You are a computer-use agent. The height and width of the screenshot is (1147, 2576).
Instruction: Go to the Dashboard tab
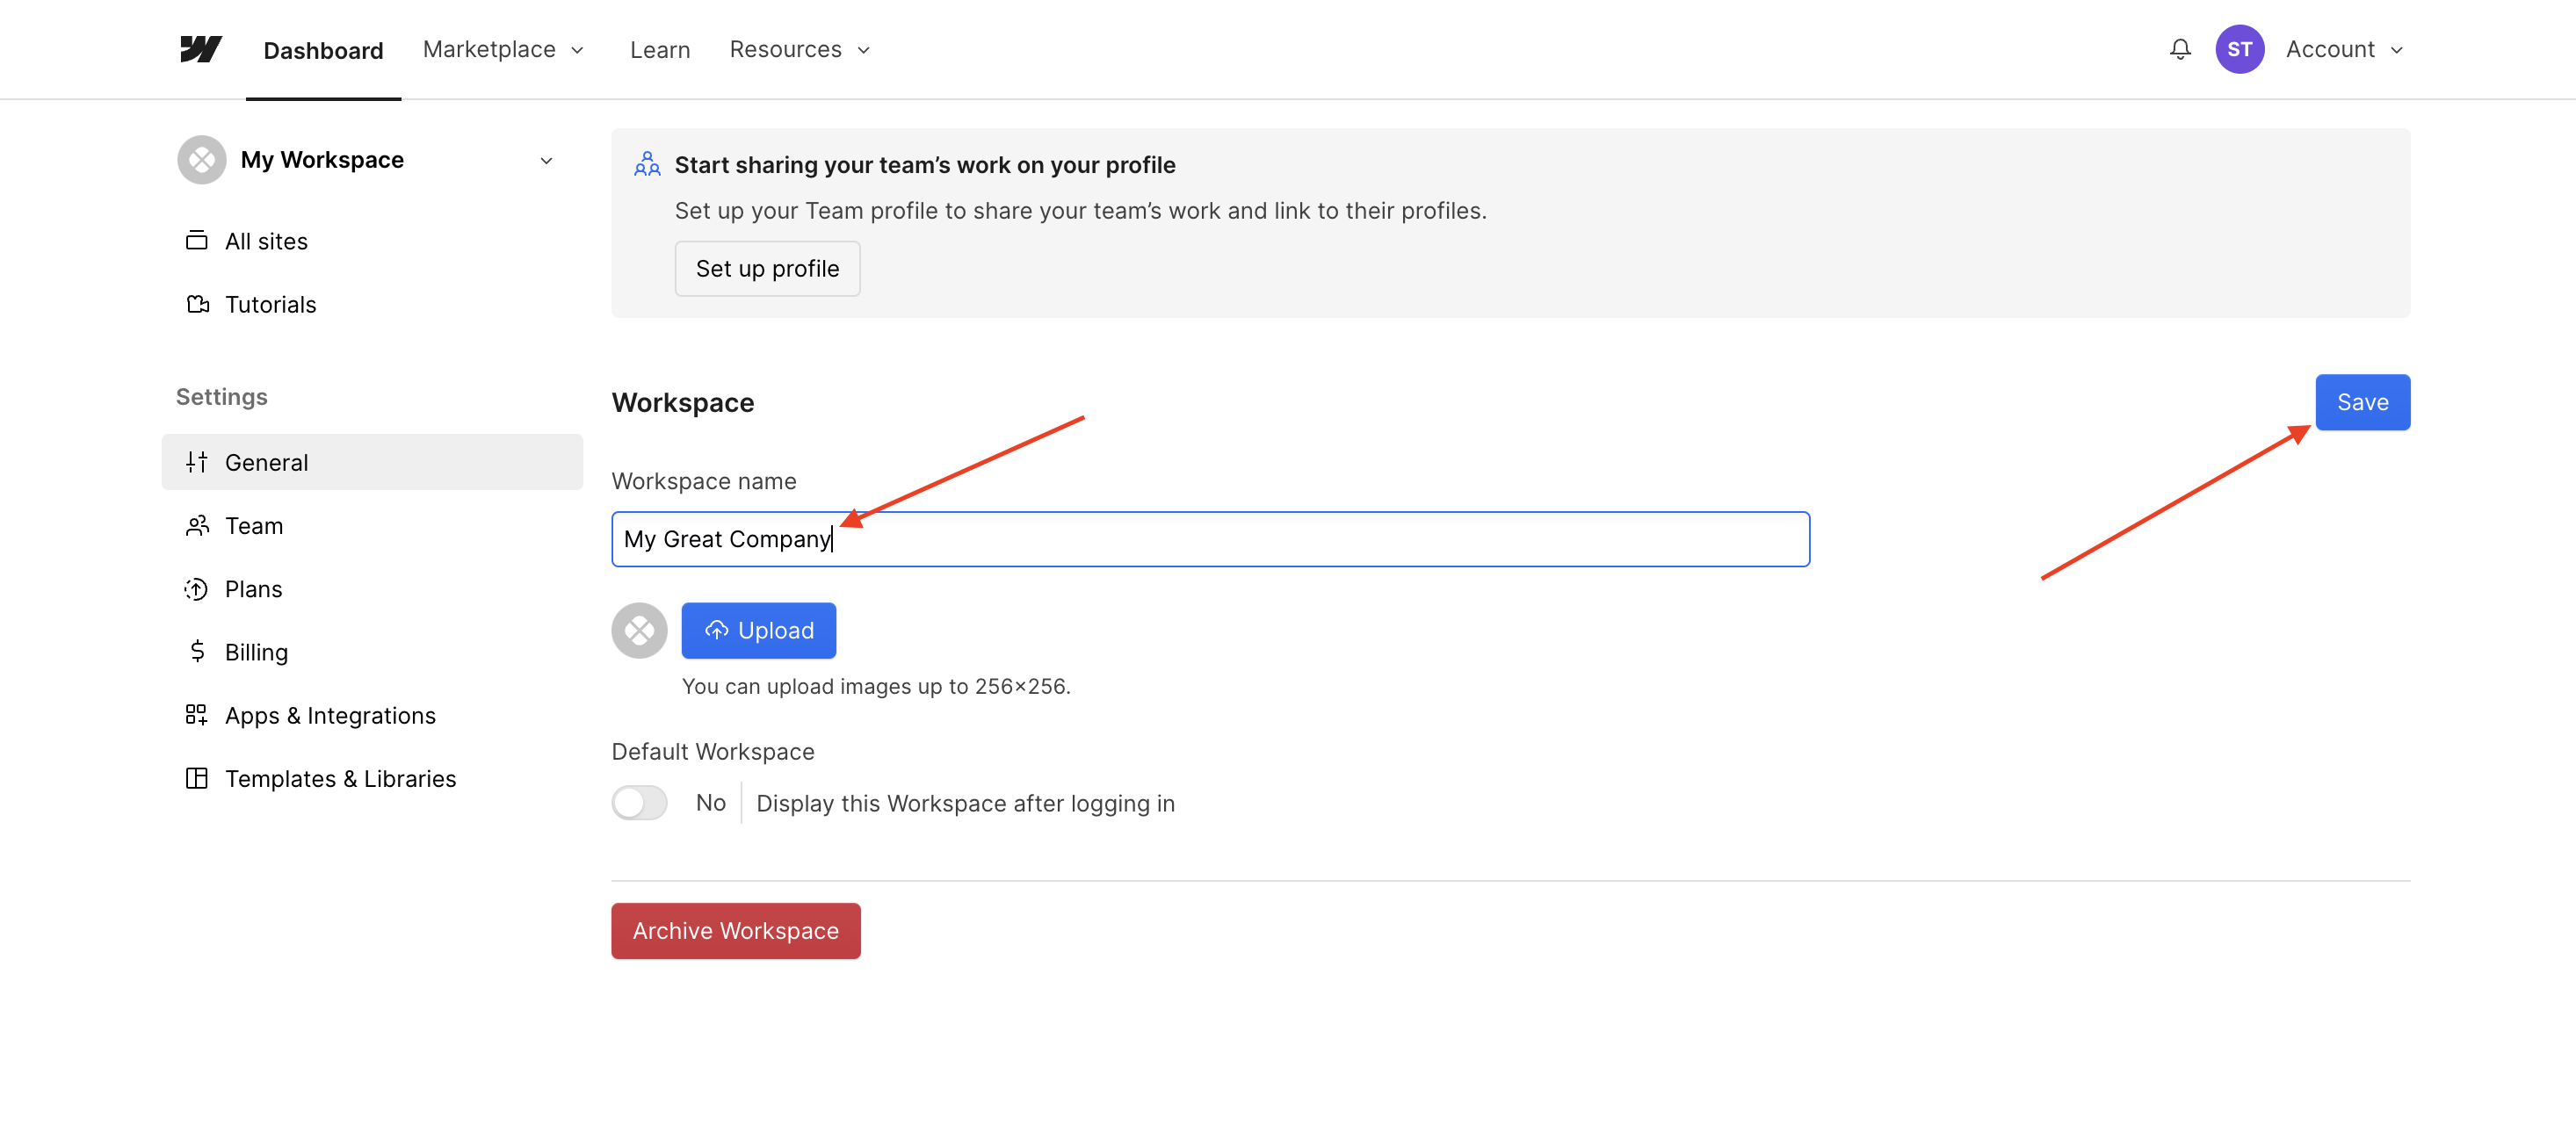323,50
